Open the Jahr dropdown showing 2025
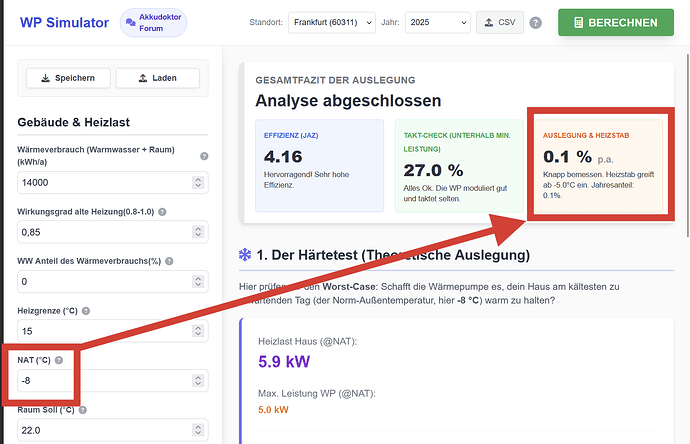This screenshot has height=444, width=690. coord(437,22)
